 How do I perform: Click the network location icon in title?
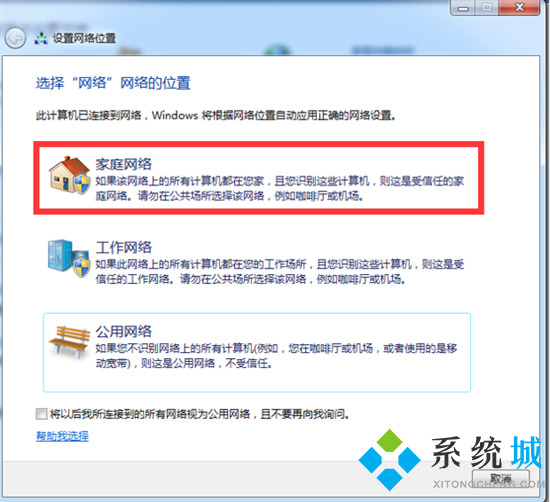point(41,39)
